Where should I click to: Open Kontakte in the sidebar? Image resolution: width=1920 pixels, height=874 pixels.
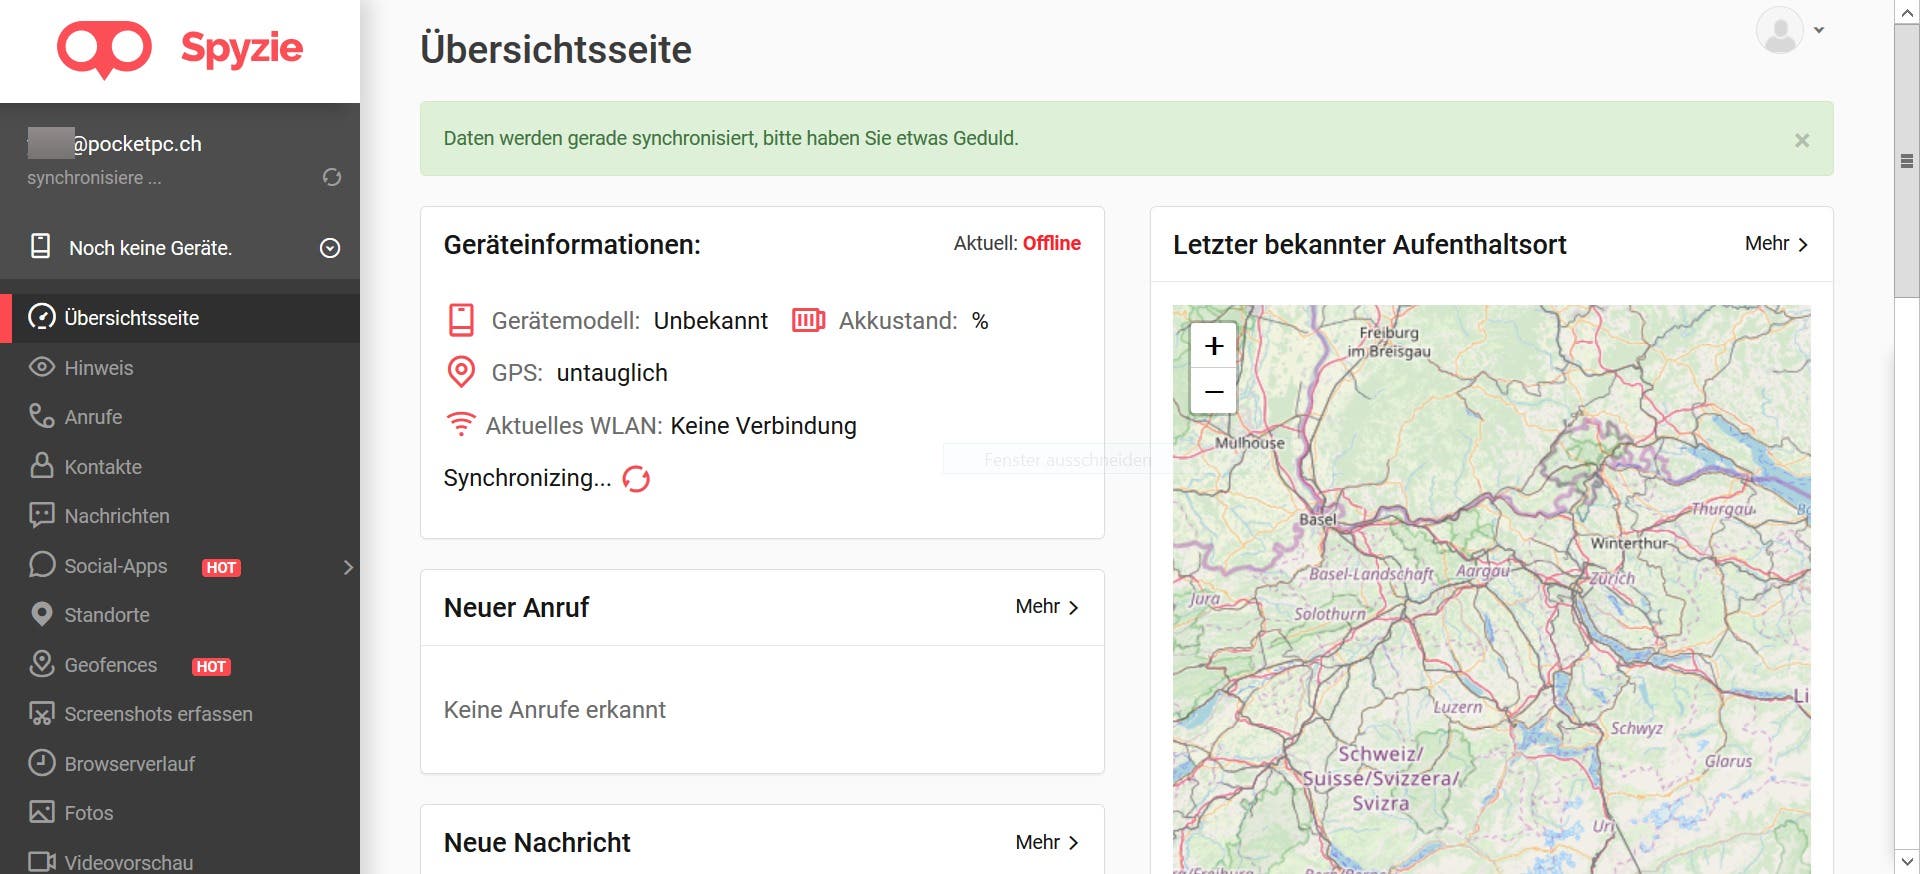(x=102, y=467)
